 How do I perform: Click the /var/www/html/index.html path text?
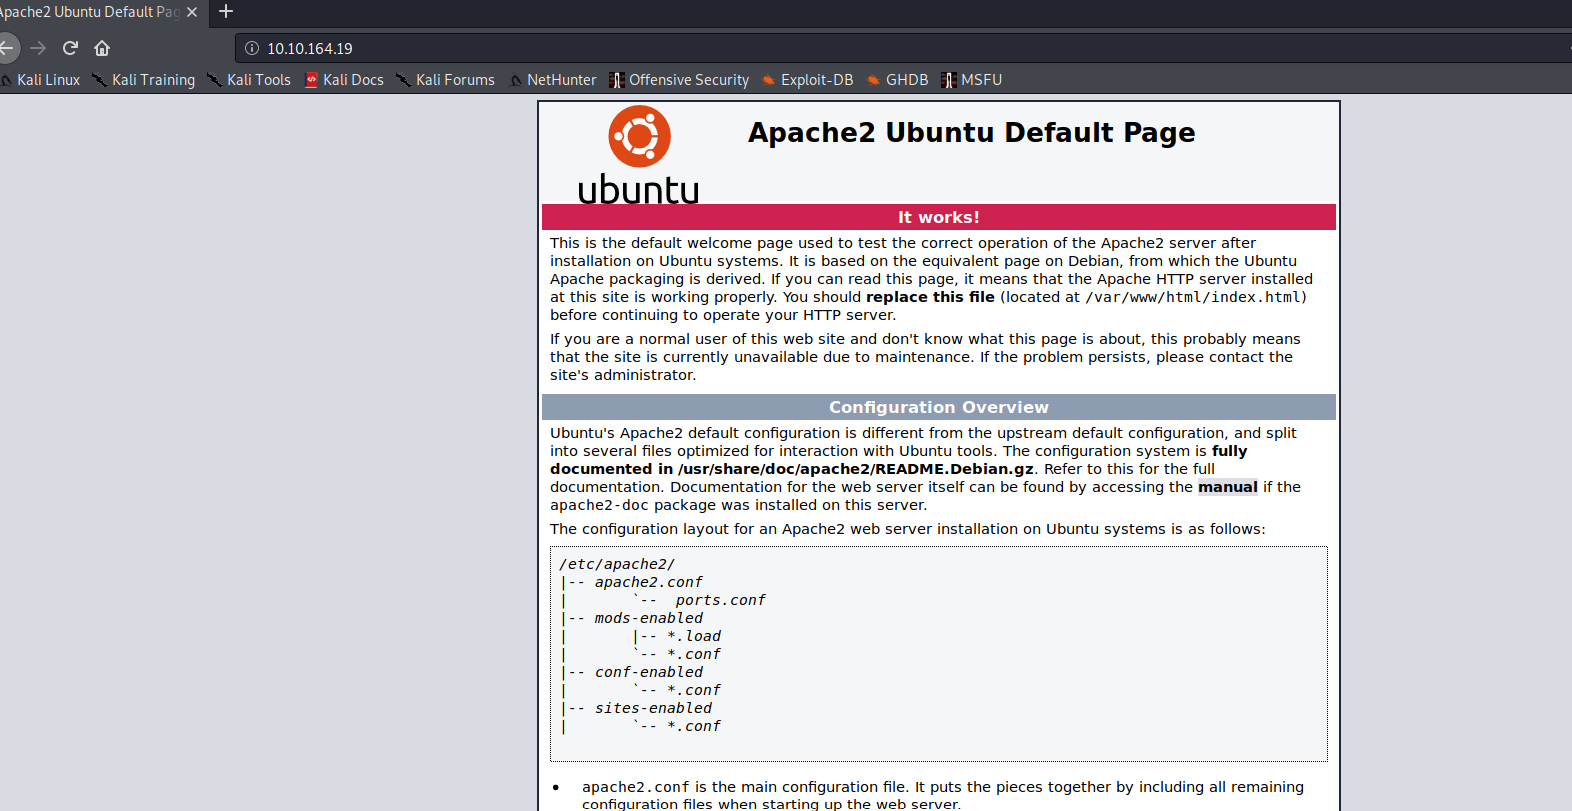(1193, 297)
